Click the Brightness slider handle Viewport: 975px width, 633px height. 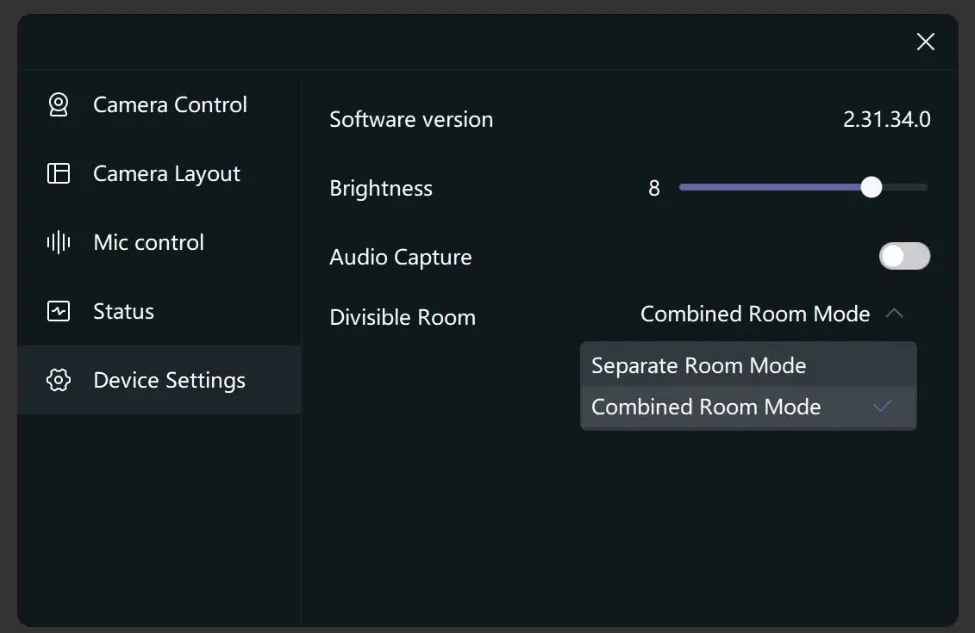click(x=871, y=187)
